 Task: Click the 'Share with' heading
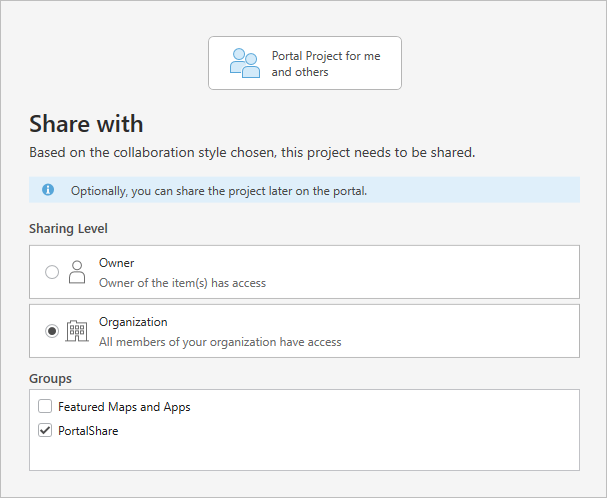(x=86, y=124)
